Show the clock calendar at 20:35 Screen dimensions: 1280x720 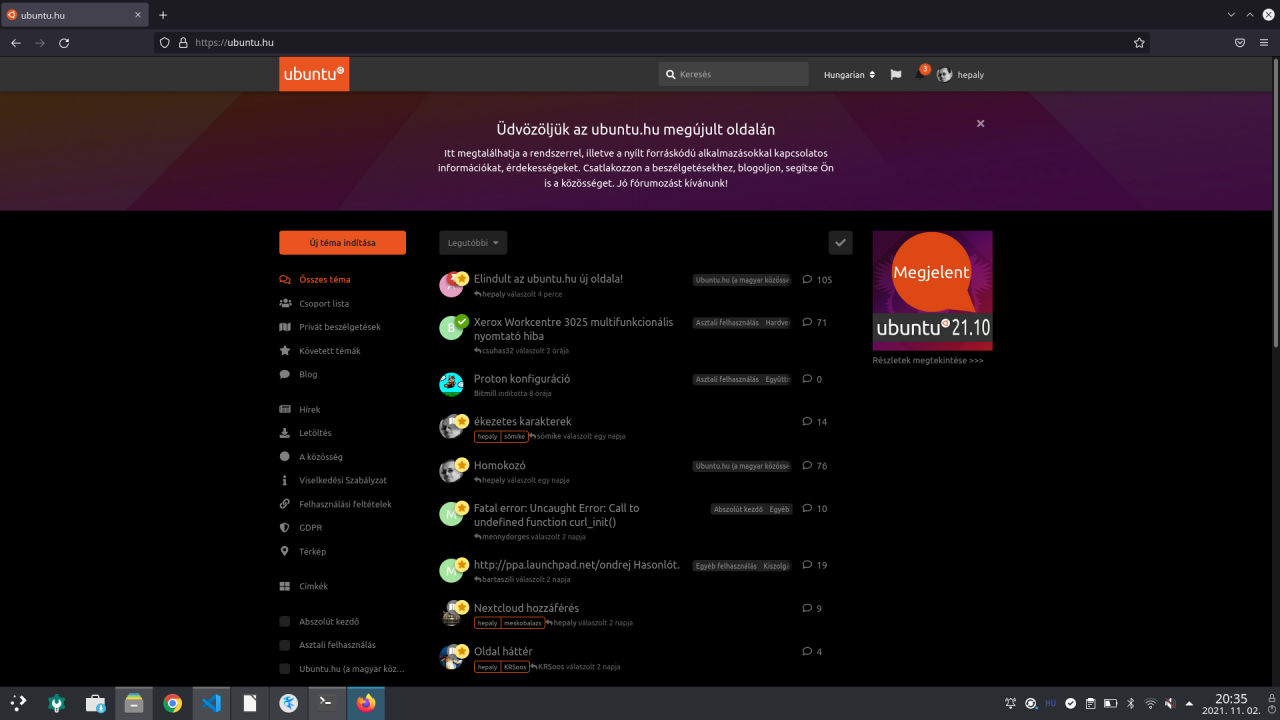pyautogui.click(x=1231, y=704)
